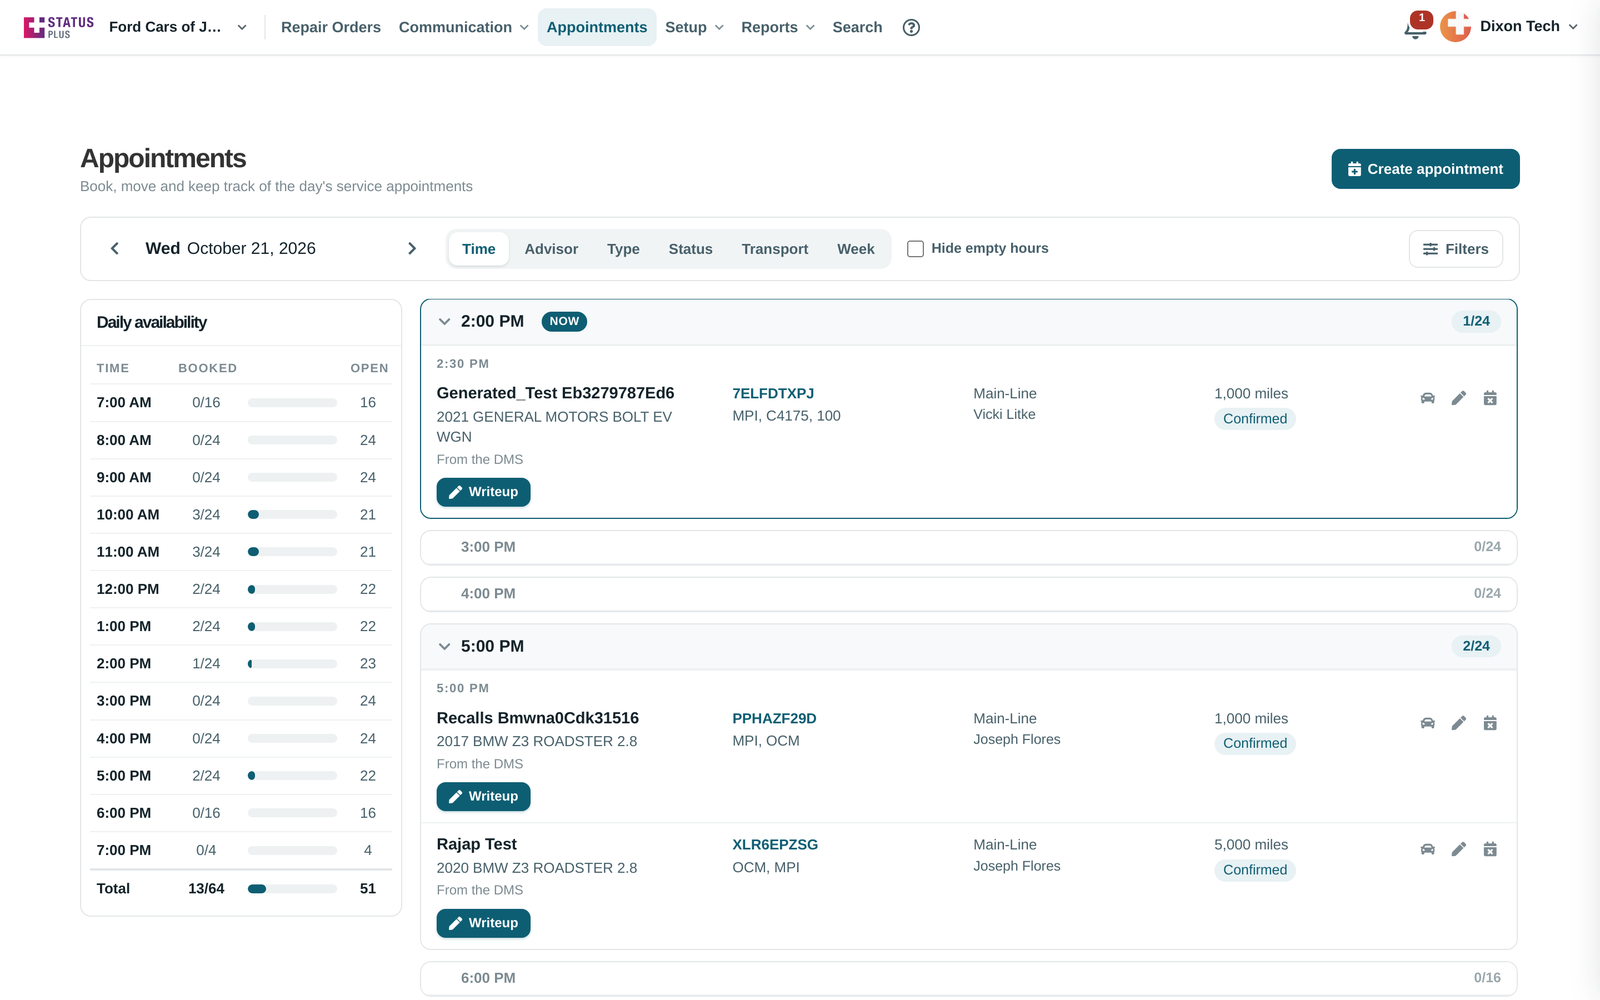Click Writeup for Rajap Test
Screen dimensions: 1600x1000
click(x=483, y=923)
